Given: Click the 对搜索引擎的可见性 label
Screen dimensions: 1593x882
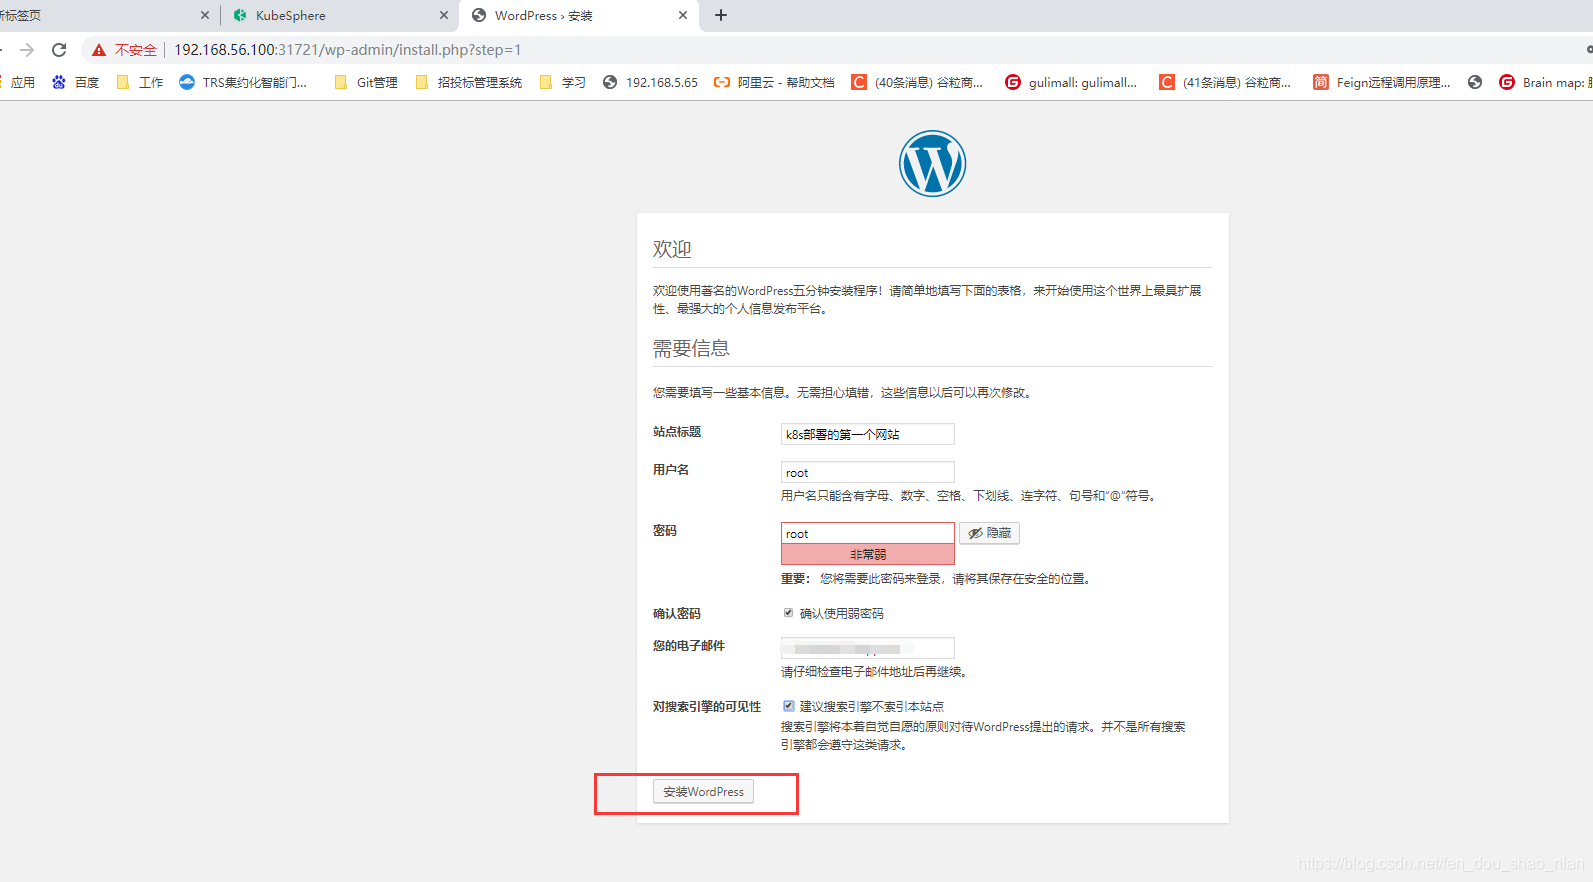Looking at the screenshot, I should 707,707.
